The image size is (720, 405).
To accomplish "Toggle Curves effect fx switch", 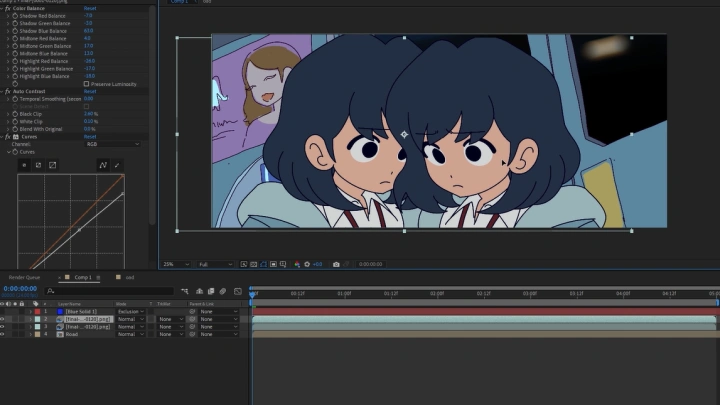I will coord(7,136).
